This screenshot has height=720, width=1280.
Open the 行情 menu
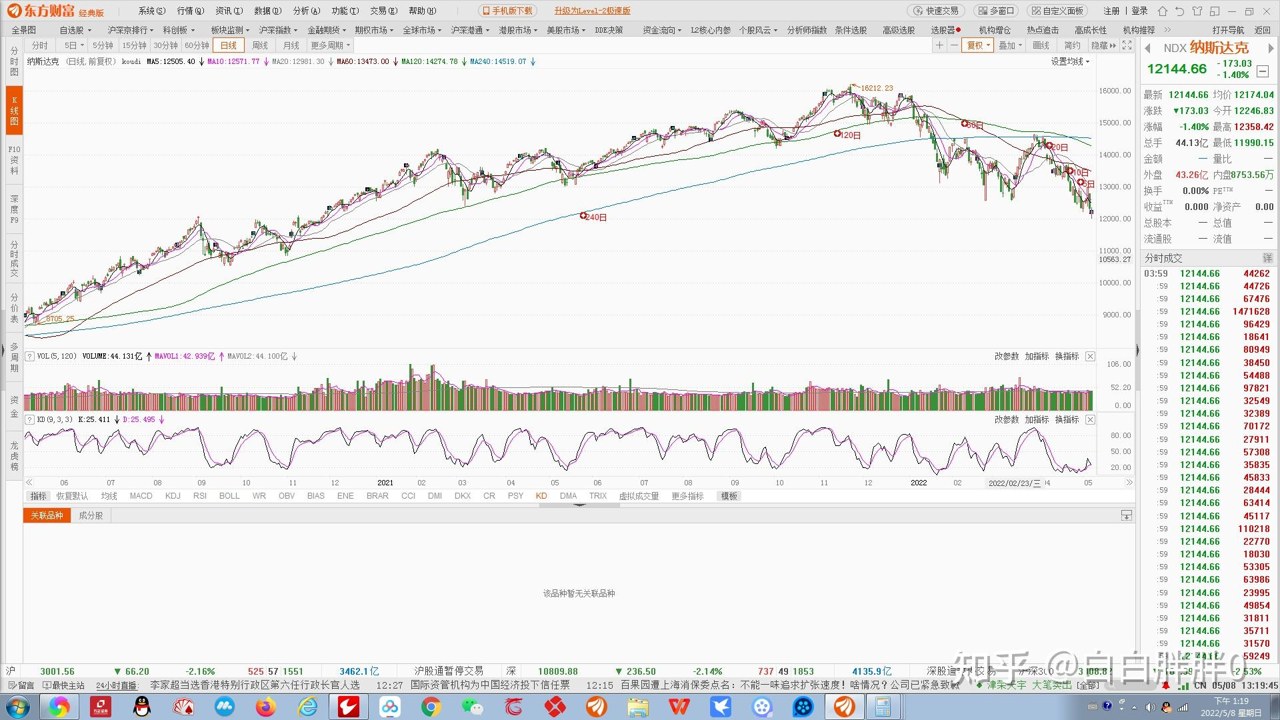(190, 11)
